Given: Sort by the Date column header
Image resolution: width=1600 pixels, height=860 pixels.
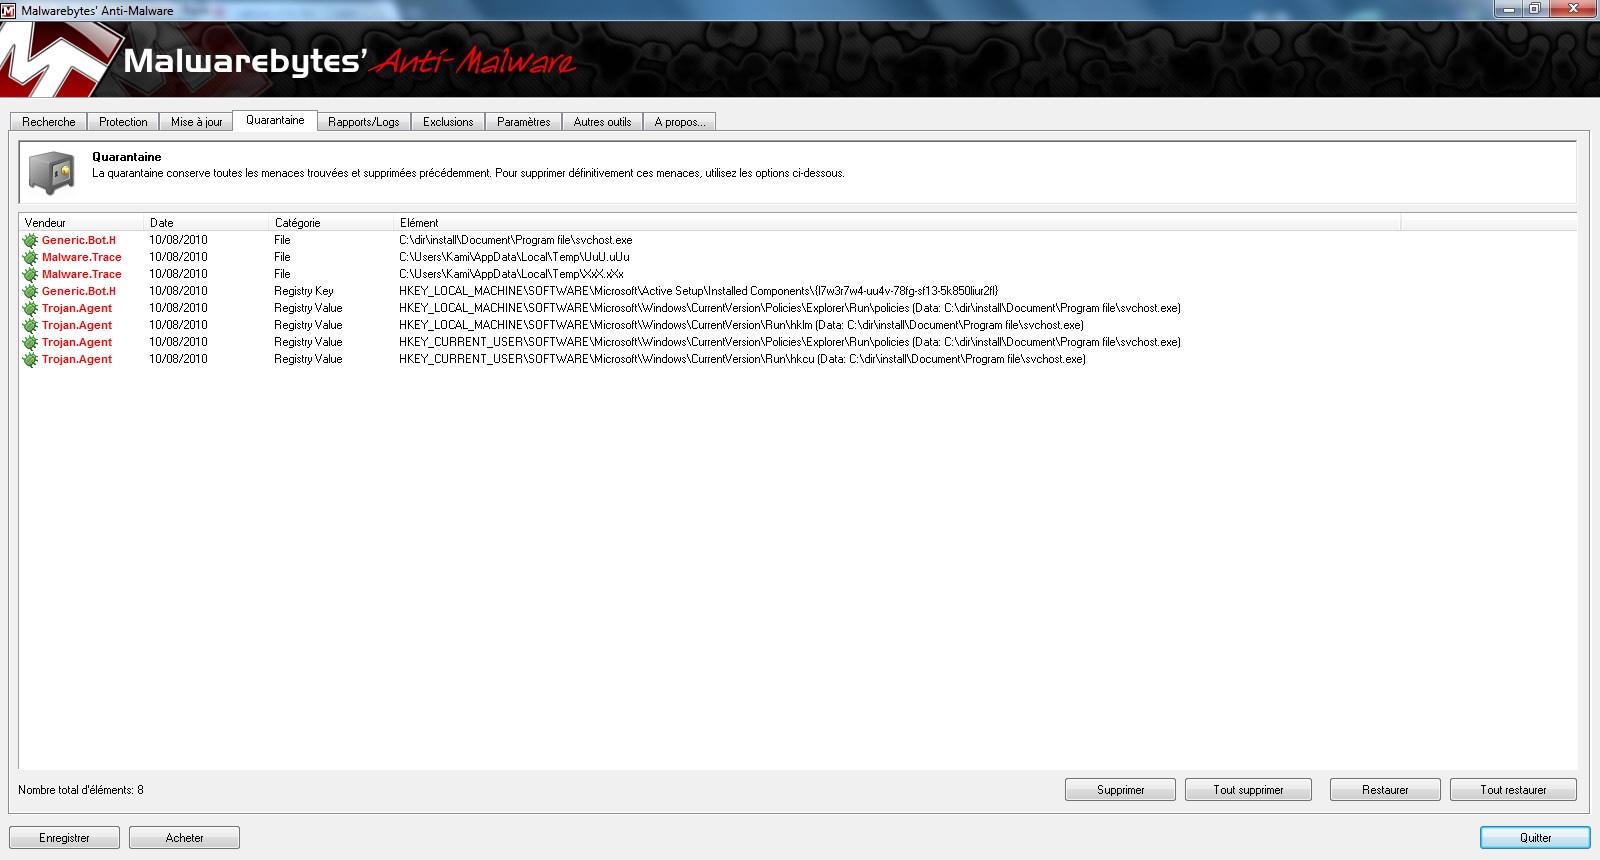Looking at the screenshot, I should [x=207, y=223].
